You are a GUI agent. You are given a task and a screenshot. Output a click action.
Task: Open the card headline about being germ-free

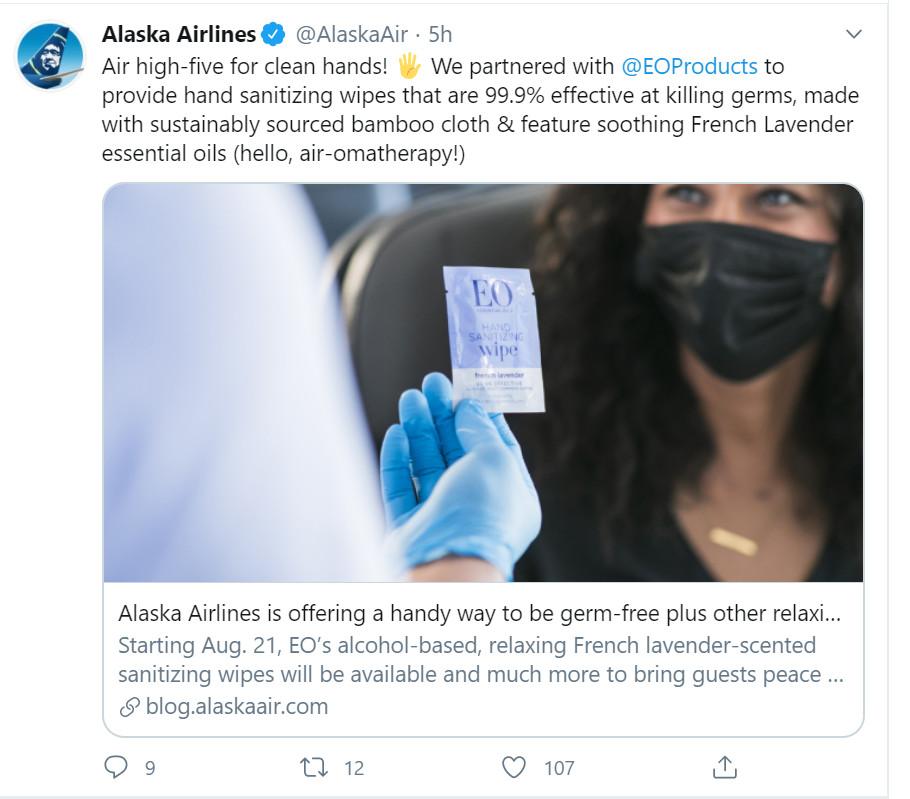(480, 613)
